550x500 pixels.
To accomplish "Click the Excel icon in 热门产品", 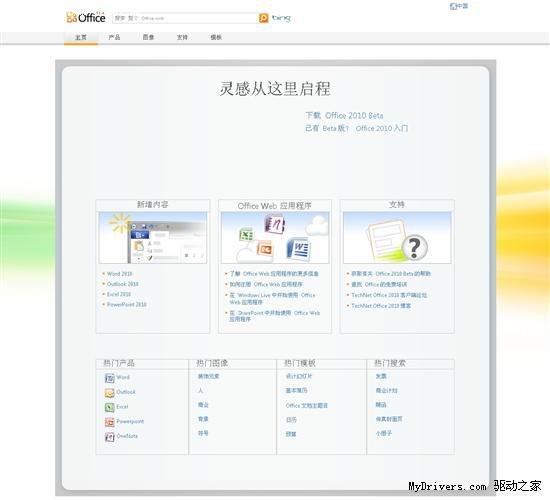I will point(109,407).
